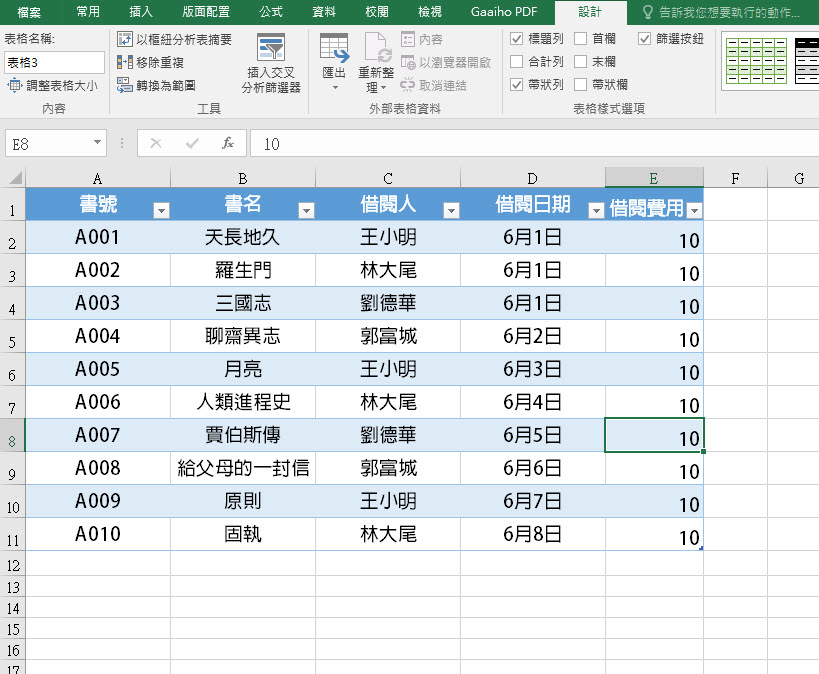Open the 書名 column filter dropdown

point(306,210)
